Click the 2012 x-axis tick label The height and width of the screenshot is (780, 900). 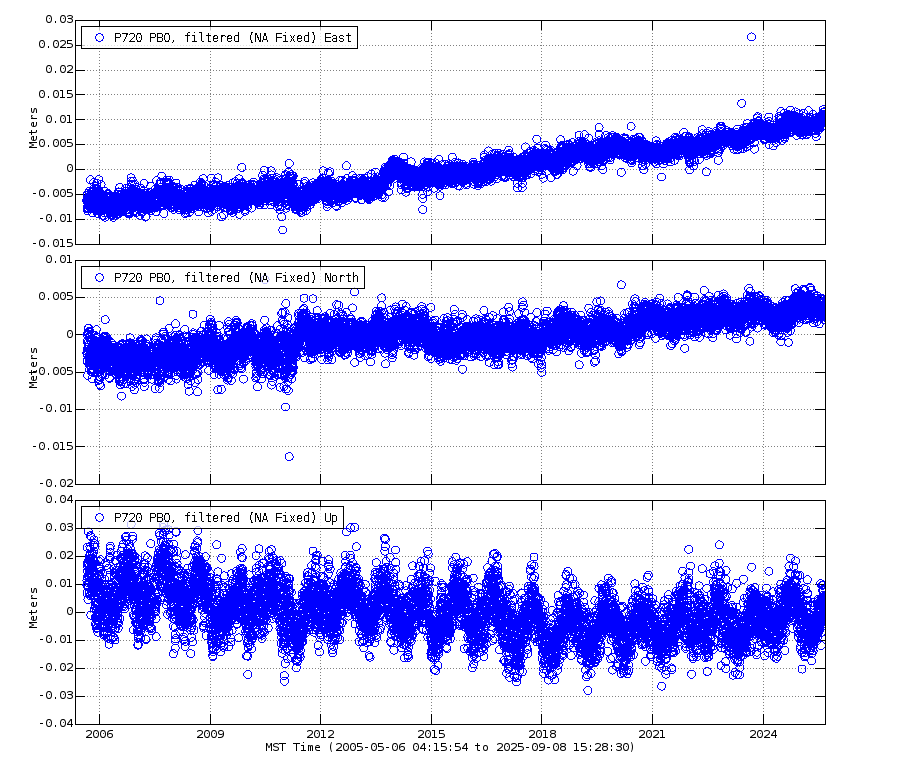[320, 734]
